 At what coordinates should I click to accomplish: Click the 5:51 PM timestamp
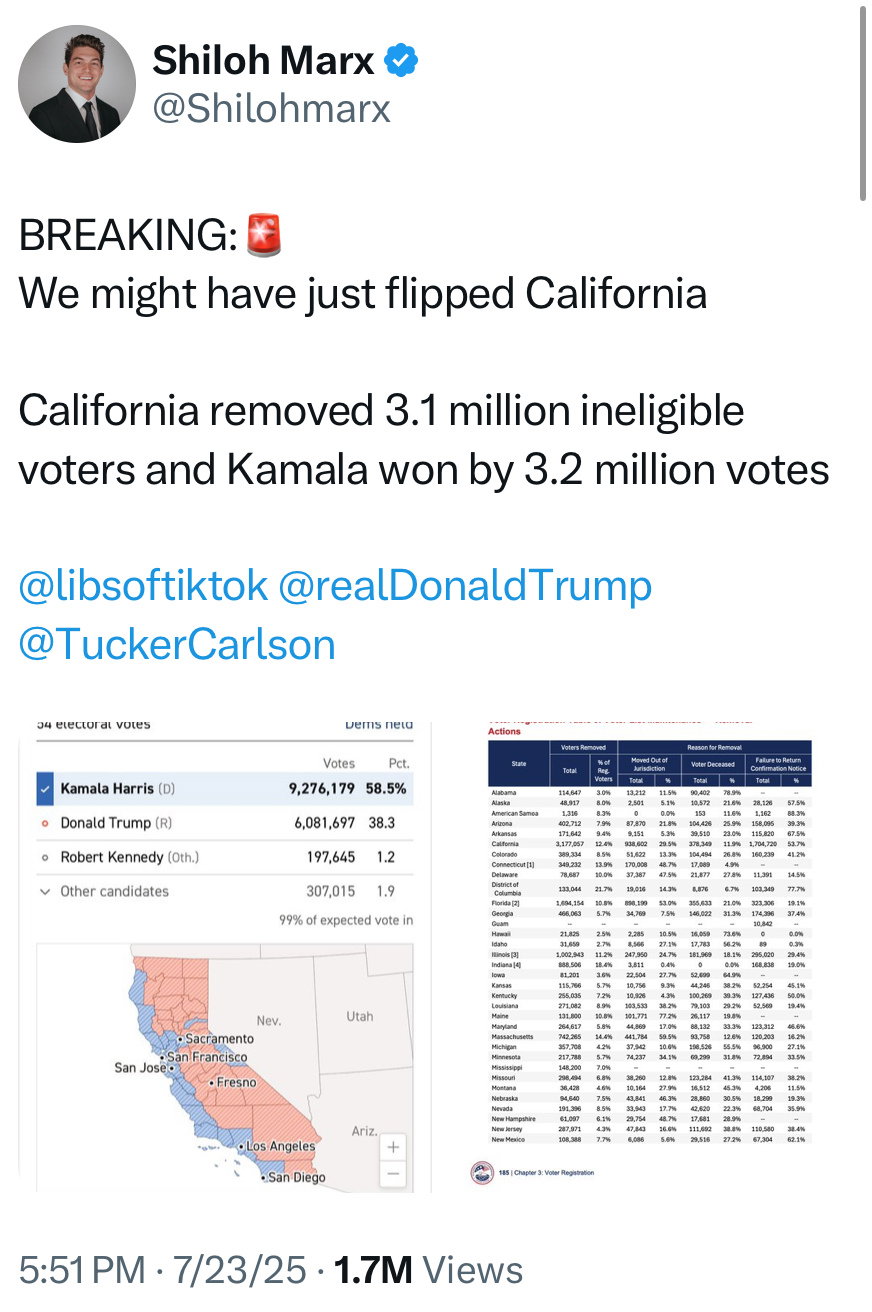pyautogui.click(x=82, y=1270)
